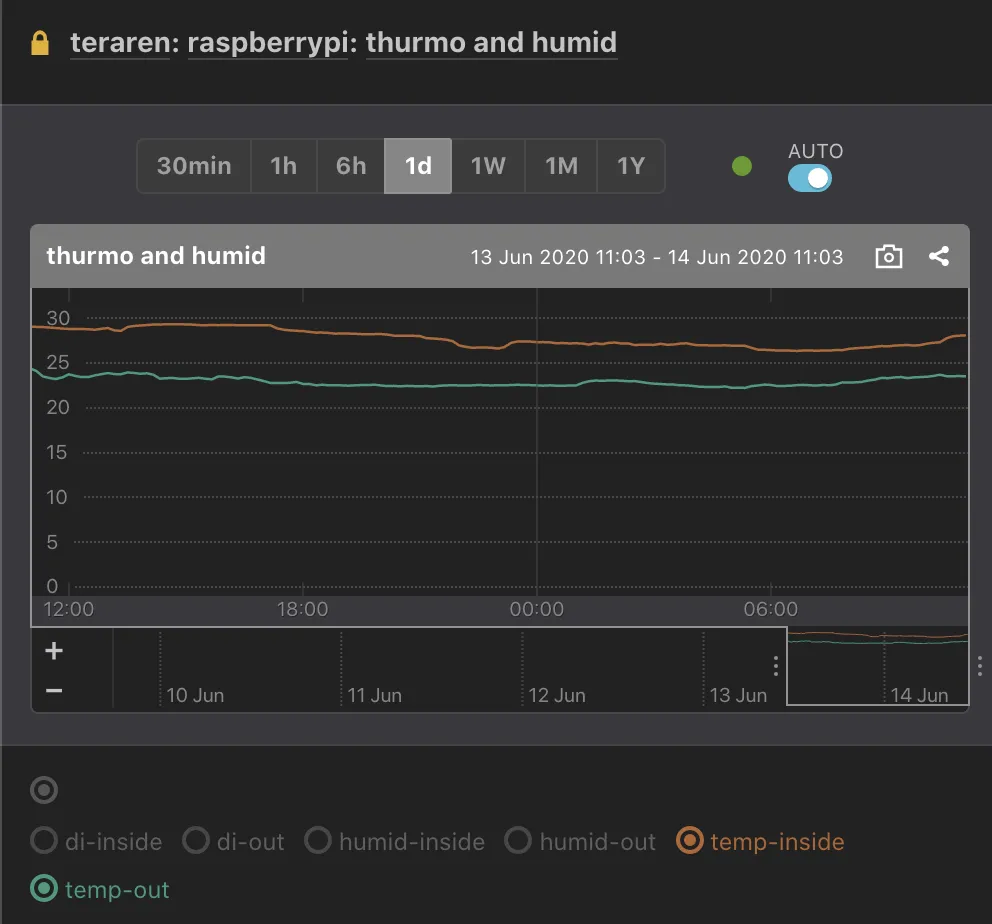This screenshot has height=924, width=992.
Task: Toggle the AUTO refresh switch
Action: pos(810,178)
